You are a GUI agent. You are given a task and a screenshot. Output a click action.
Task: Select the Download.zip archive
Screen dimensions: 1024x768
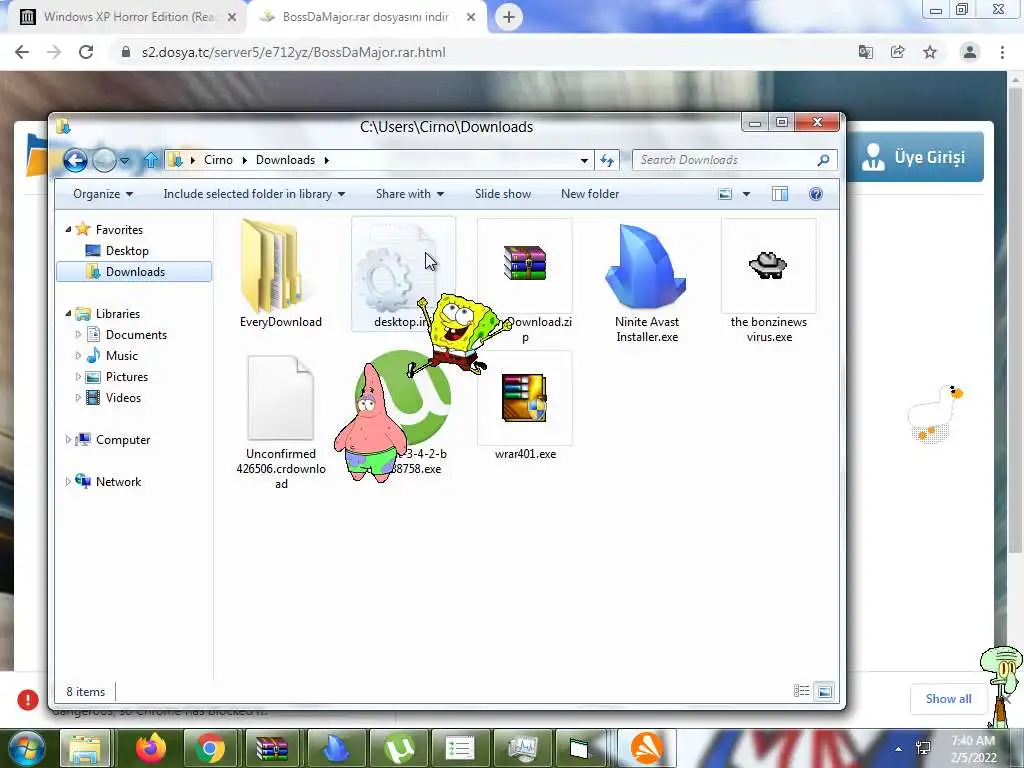coord(525,281)
